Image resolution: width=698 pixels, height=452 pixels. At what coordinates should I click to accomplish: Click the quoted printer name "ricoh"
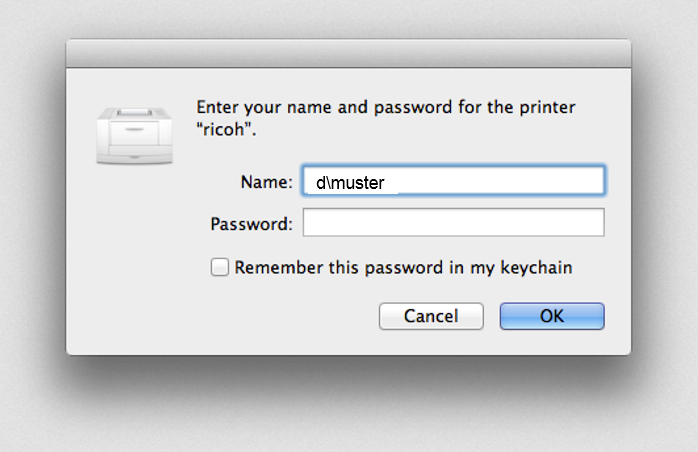tap(226, 130)
